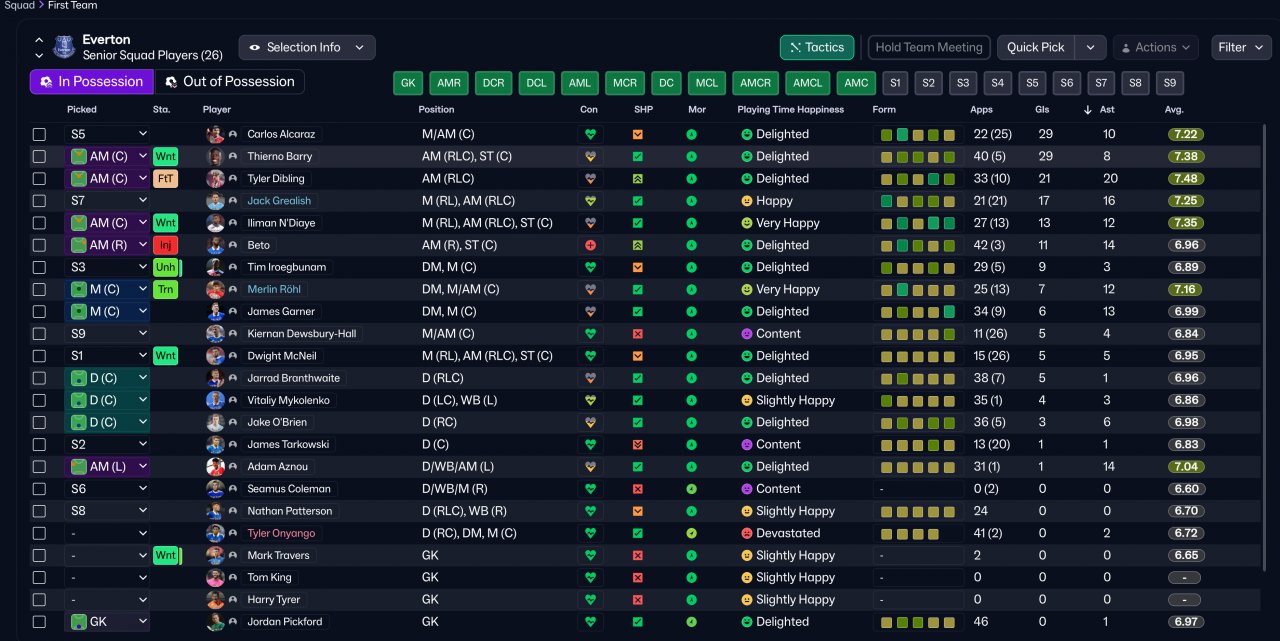Screen dimensions: 1280x641
Task: Click Seamus Coleman's morale icon
Action: click(691, 489)
